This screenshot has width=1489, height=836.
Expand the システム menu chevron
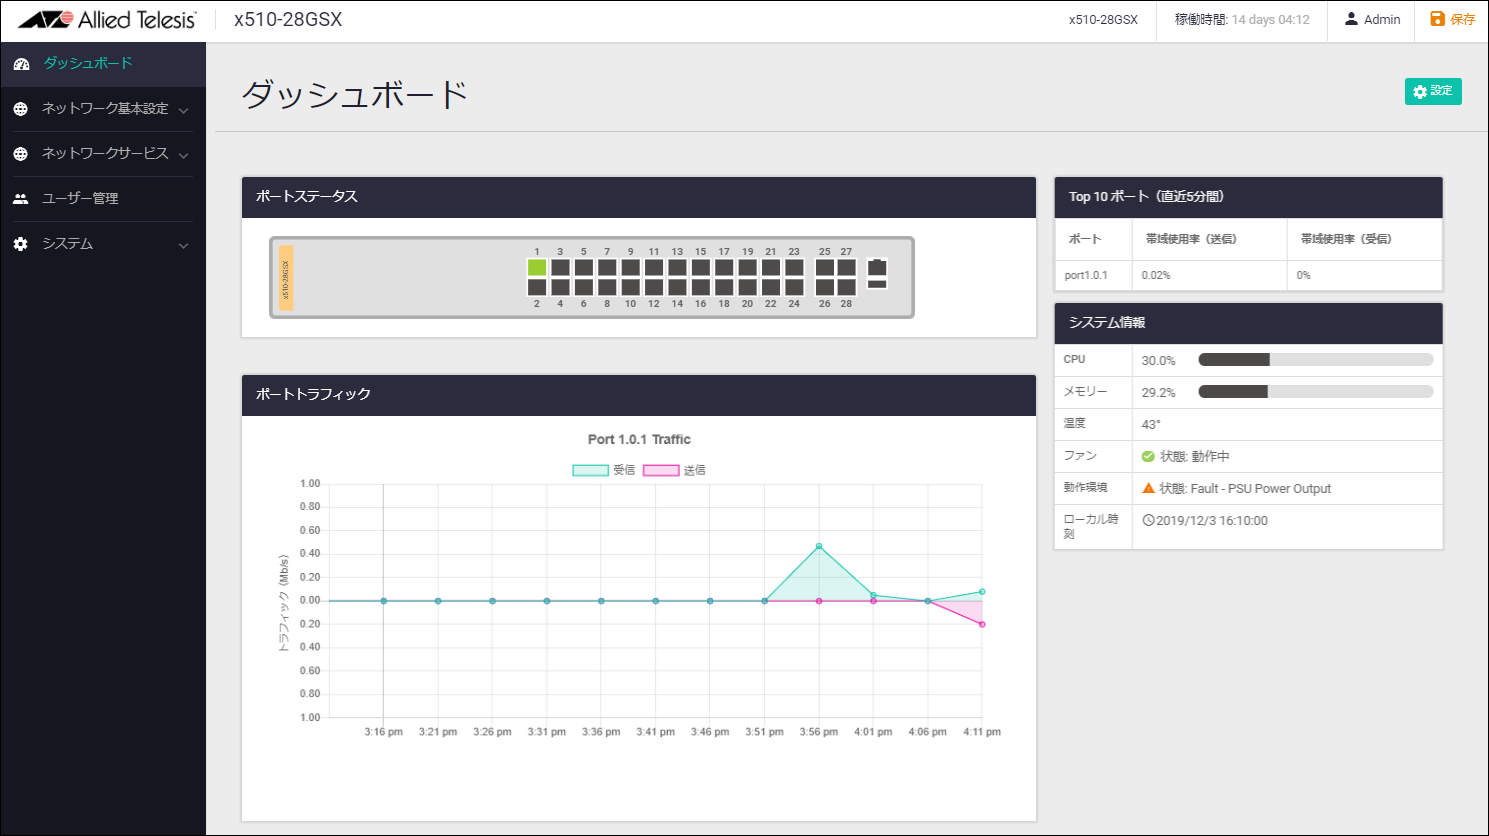coord(183,245)
